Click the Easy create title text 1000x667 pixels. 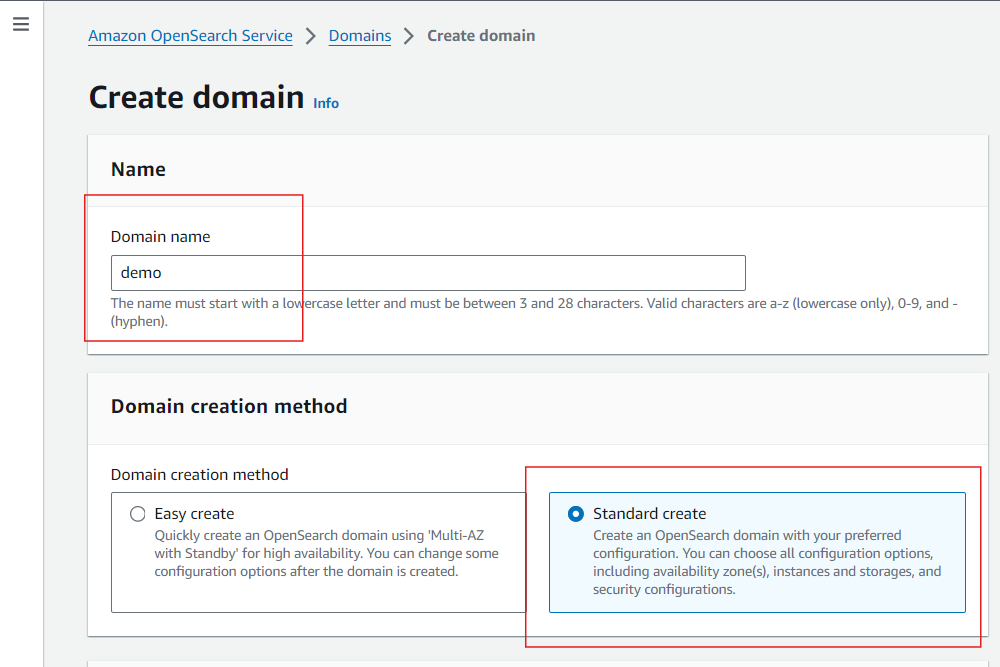[194, 514]
